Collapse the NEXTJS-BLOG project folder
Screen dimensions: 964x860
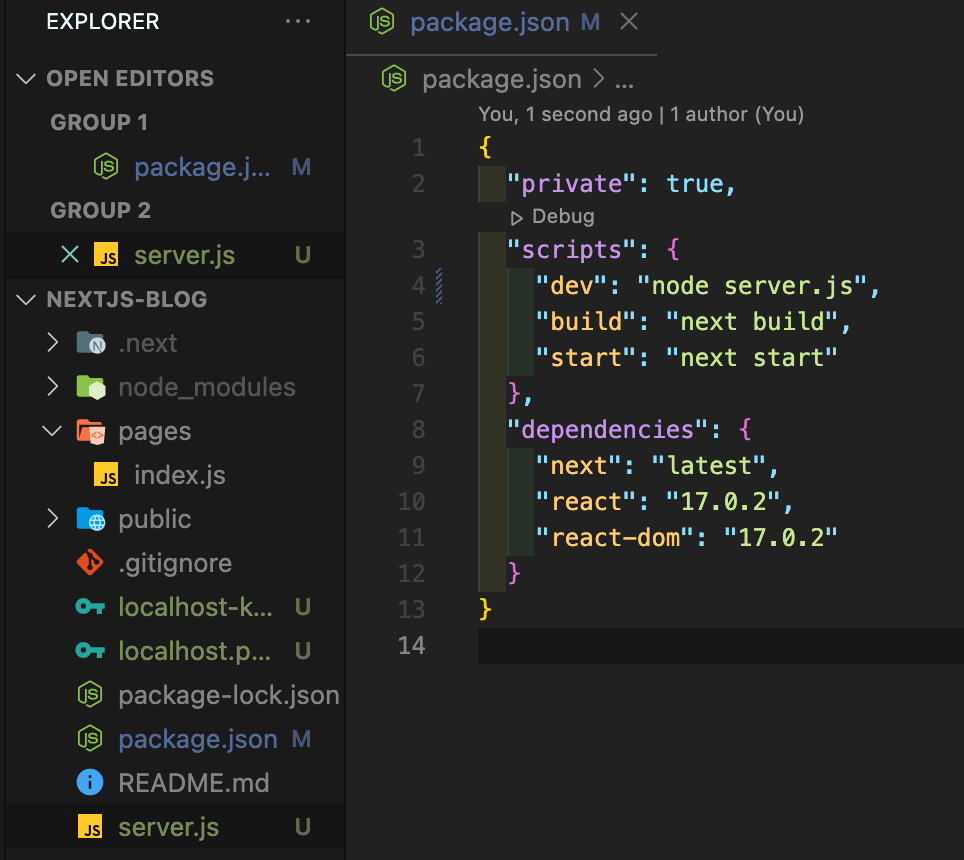click(26, 299)
